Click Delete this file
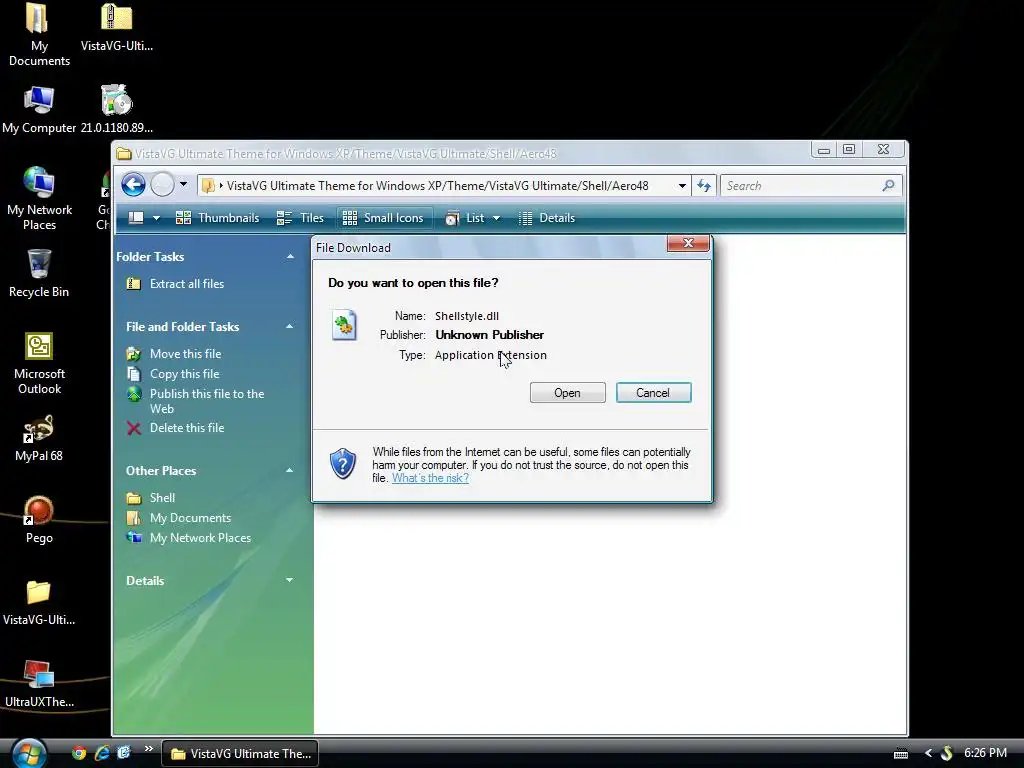 (187, 428)
